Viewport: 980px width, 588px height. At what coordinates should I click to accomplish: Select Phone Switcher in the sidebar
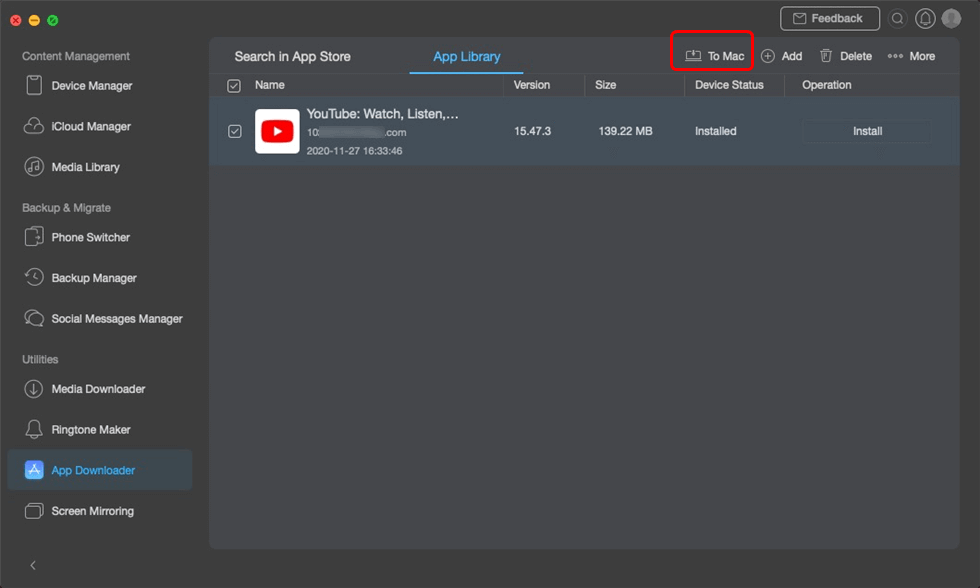point(90,238)
